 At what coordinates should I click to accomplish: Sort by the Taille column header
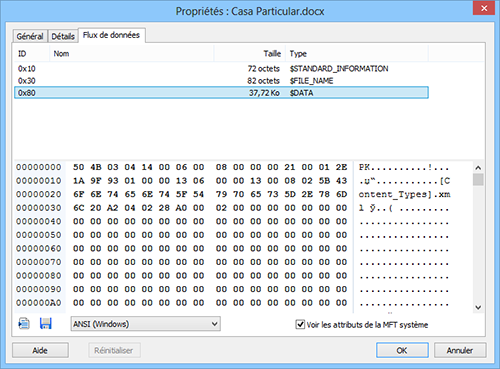250,54
